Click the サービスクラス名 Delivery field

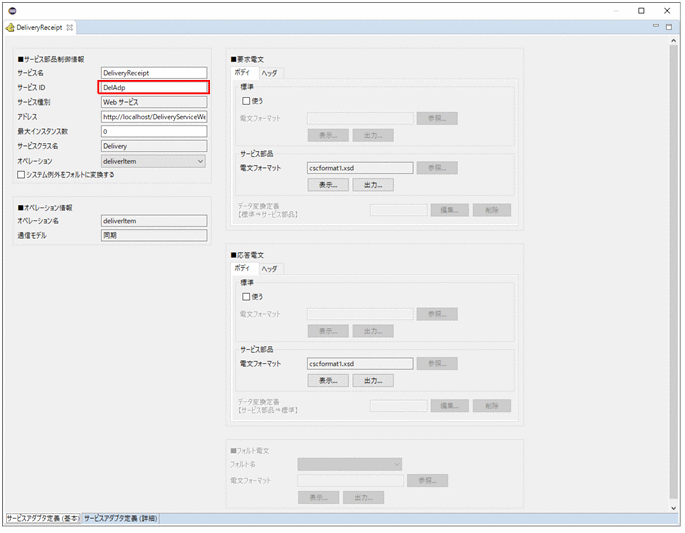click(154, 146)
